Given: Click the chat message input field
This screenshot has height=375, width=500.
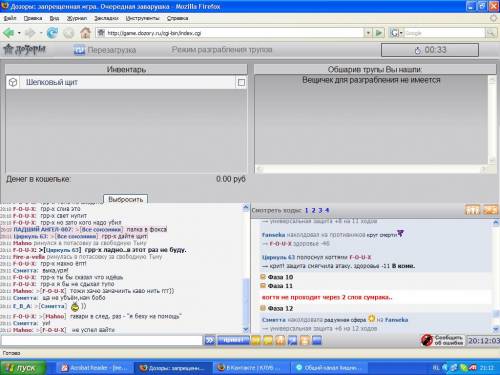Looking at the screenshot, I should [102, 340].
